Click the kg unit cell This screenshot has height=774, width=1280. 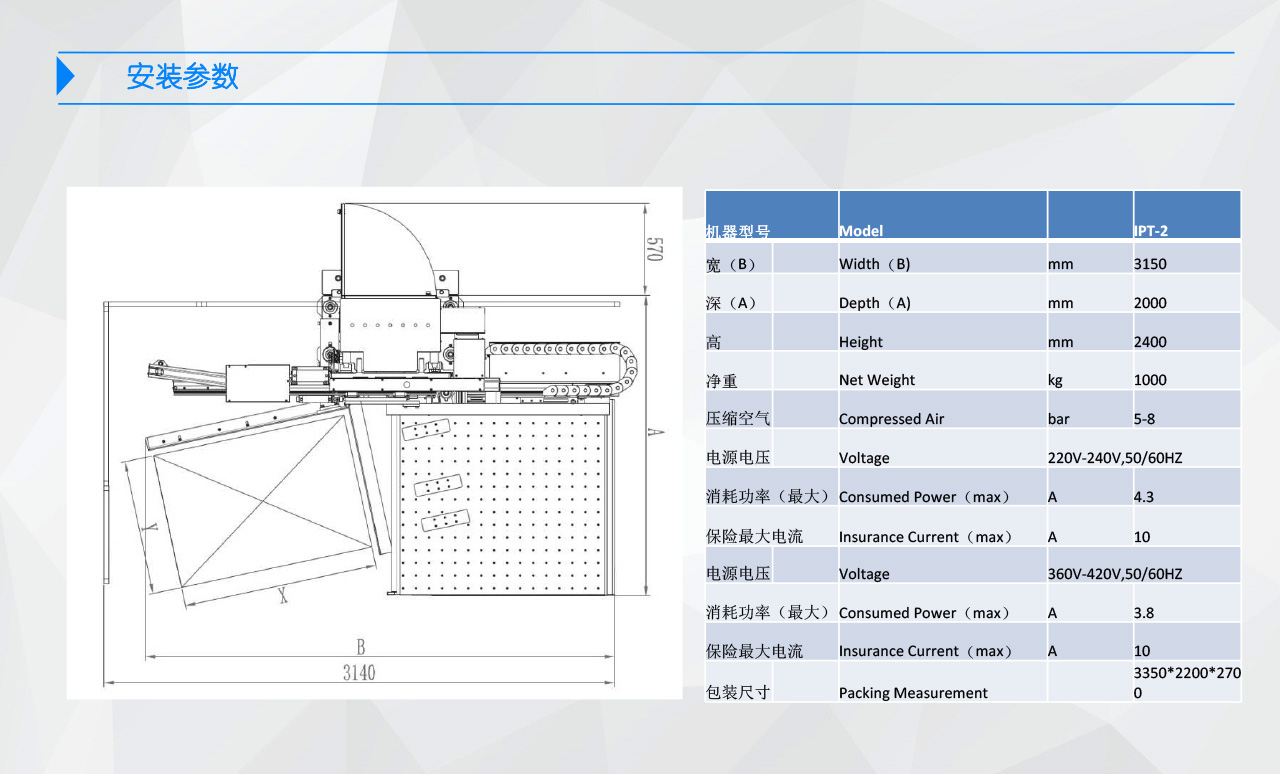(1055, 380)
